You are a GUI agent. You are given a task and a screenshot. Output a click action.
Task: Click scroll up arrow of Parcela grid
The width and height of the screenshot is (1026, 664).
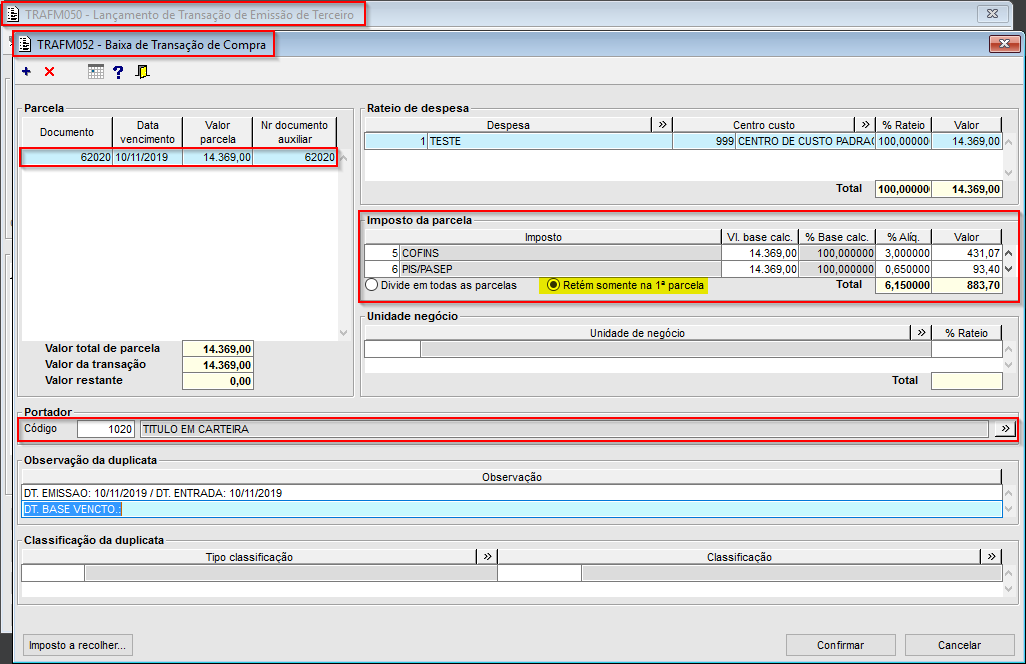(x=344, y=158)
